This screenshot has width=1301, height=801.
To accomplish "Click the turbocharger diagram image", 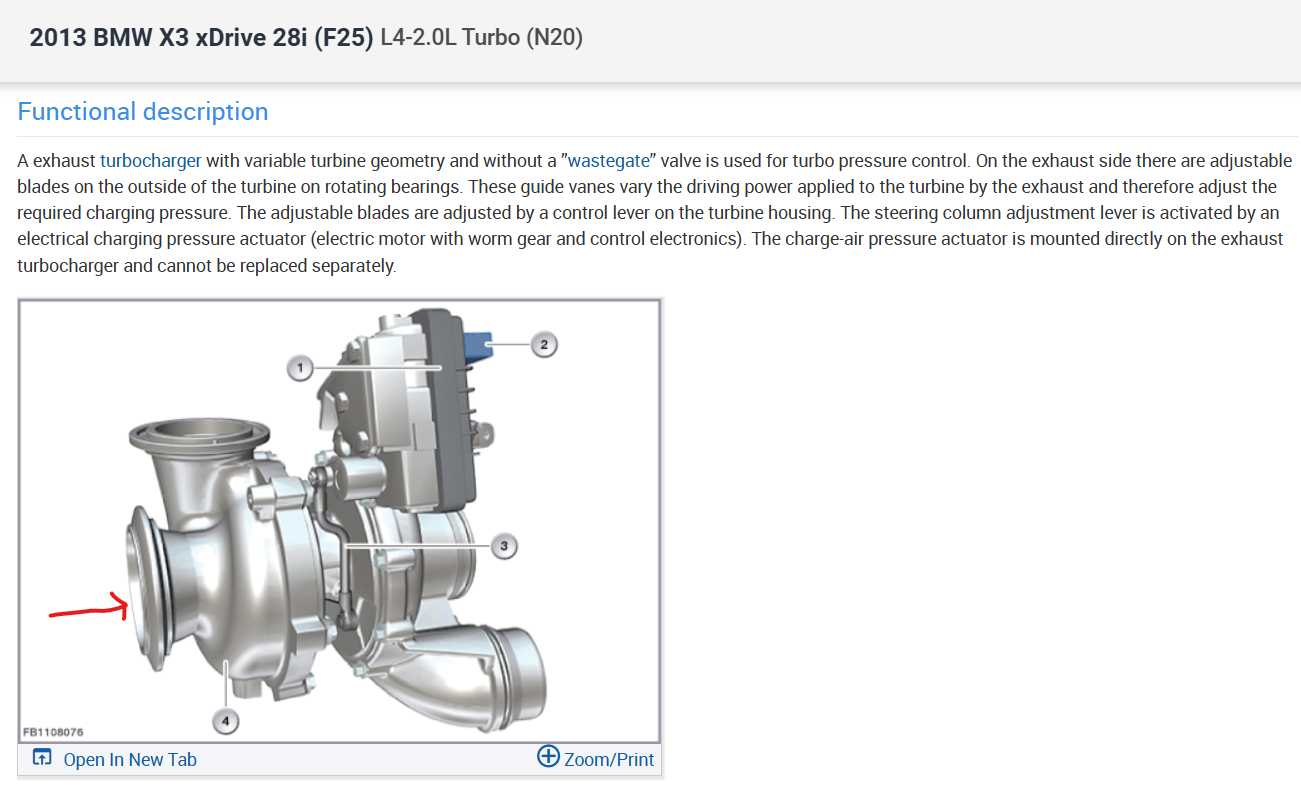I will [340, 520].
